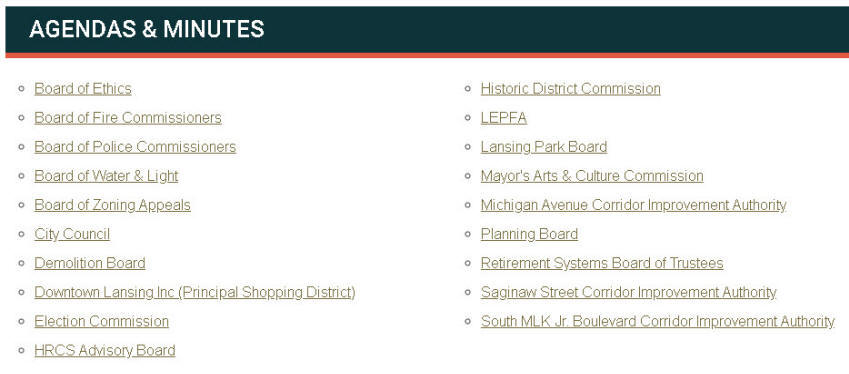
Task: Select Michigan Avenue Corridor Improvement Authority
Action: point(634,206)
